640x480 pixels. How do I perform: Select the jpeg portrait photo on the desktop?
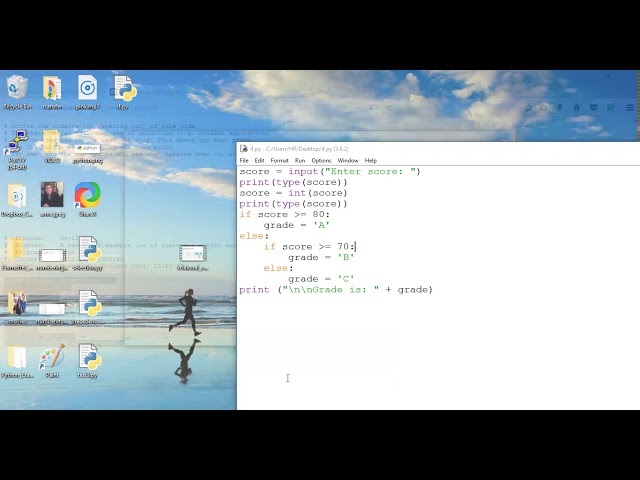(x=52, y=200)
